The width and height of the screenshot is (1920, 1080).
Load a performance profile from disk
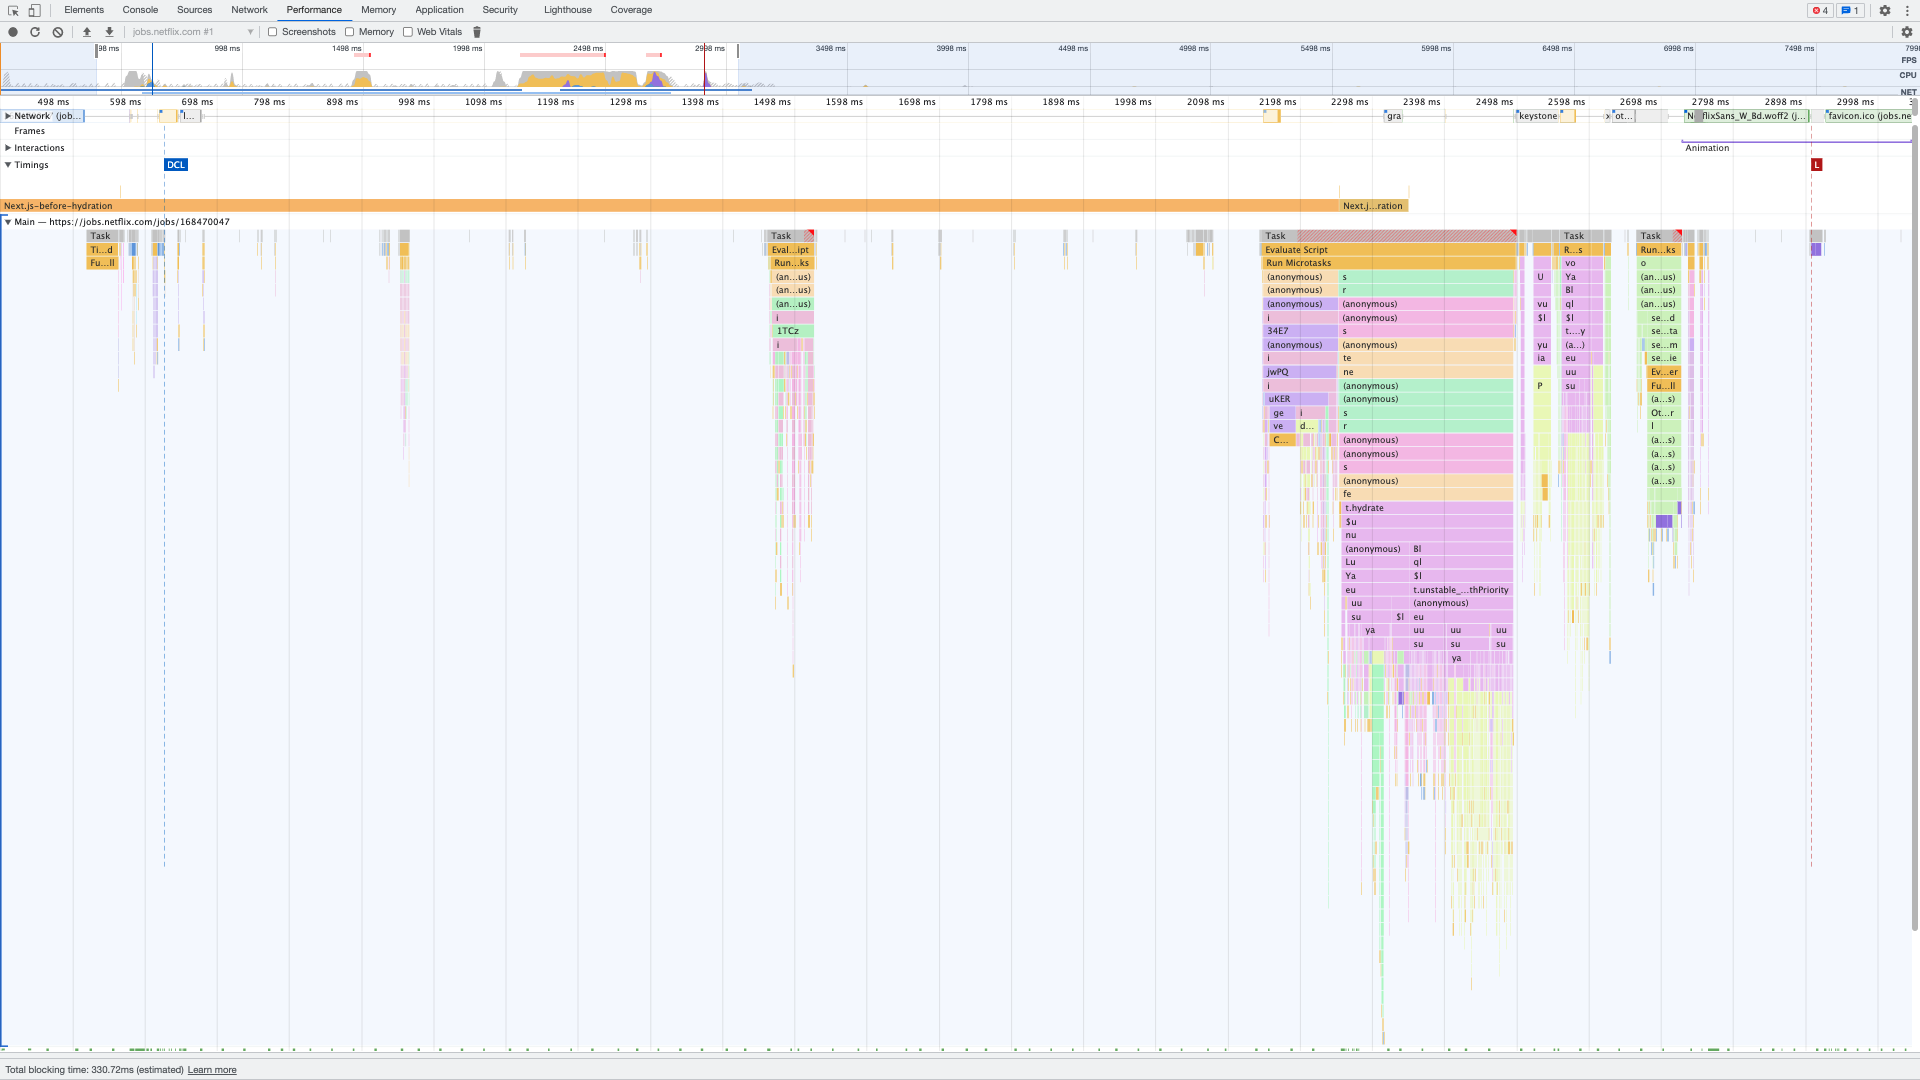[87, 32]
